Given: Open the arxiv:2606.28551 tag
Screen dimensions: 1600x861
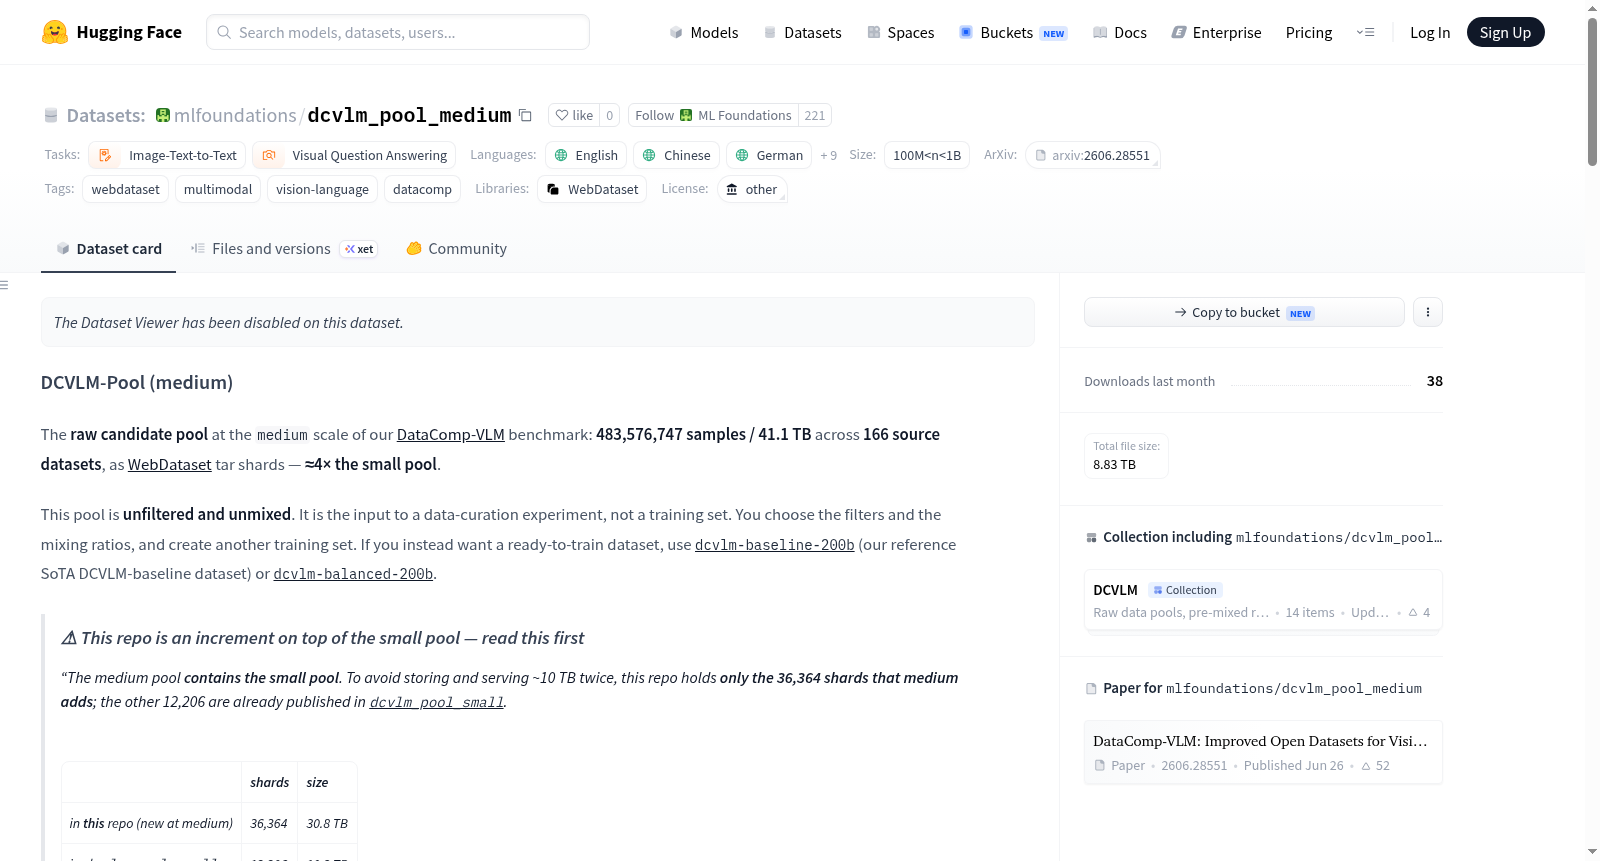Looking at the screenshot, I should (x=1093, y=155).
